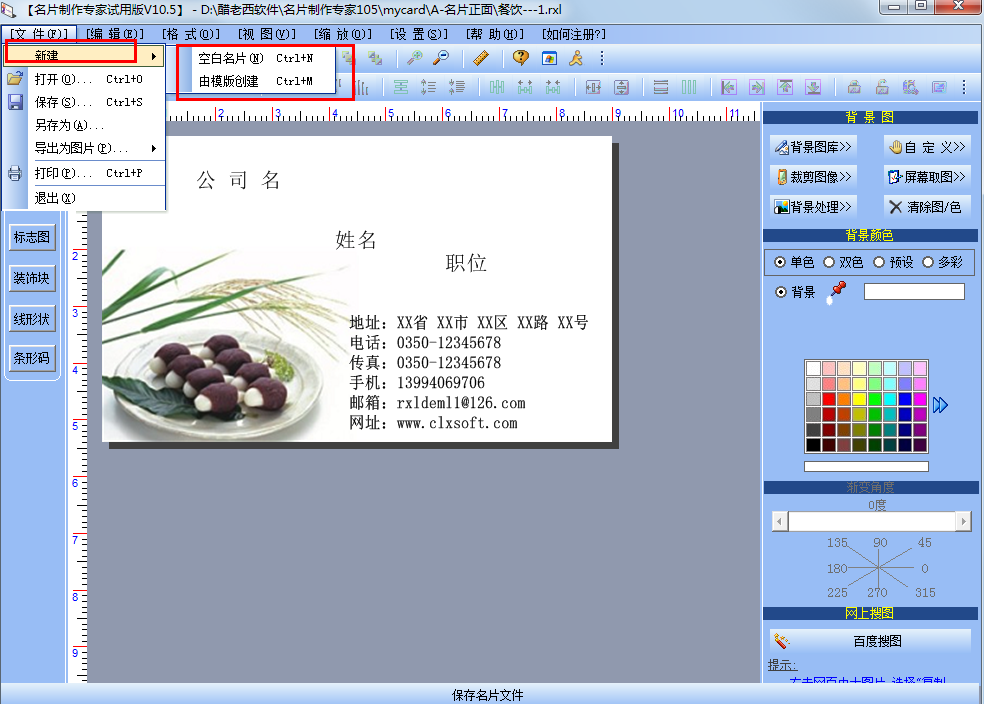Click the make same width icon
The width and height of the screenshot is (984, 704).
593,87
